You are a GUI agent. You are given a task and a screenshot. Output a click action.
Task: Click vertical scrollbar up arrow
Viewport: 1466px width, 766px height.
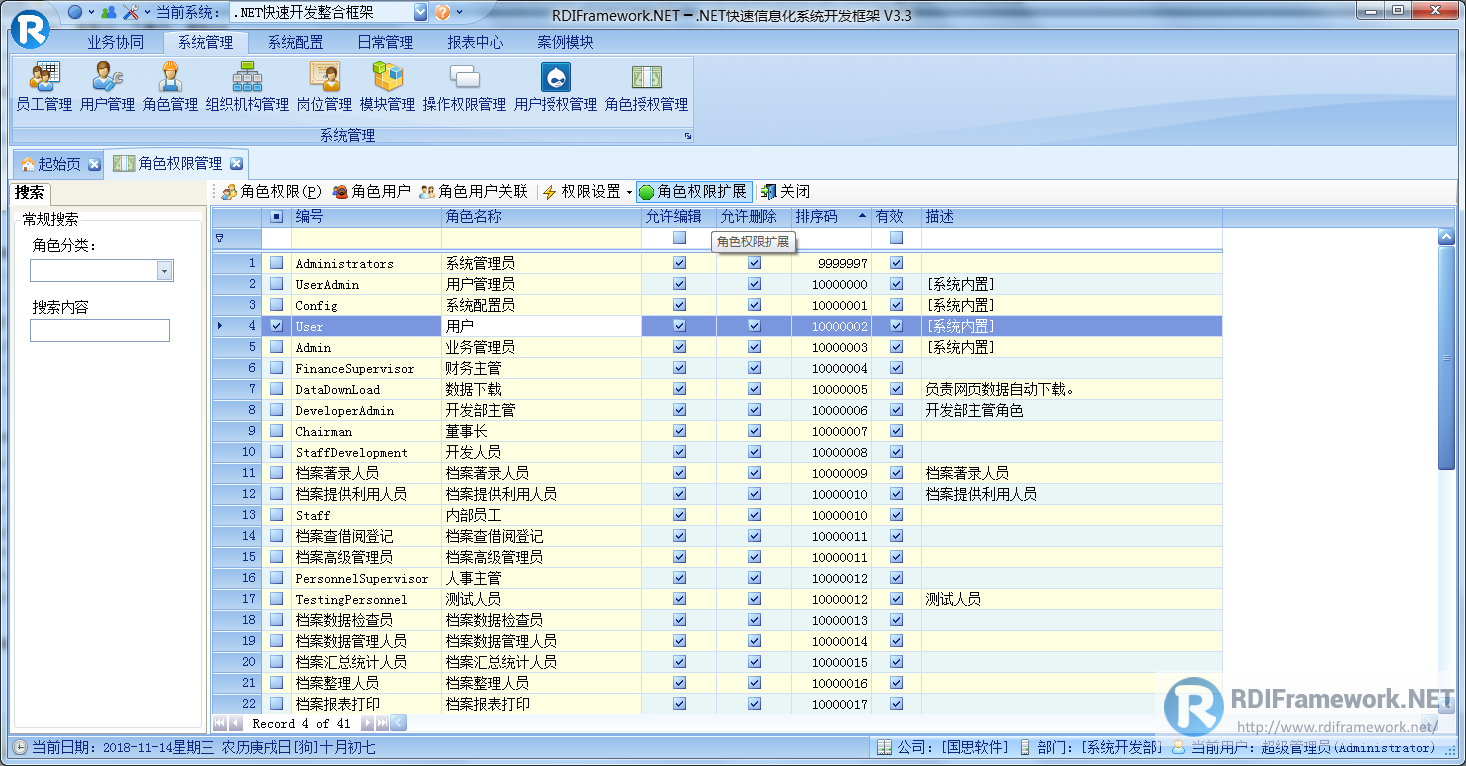[1445, 237]
